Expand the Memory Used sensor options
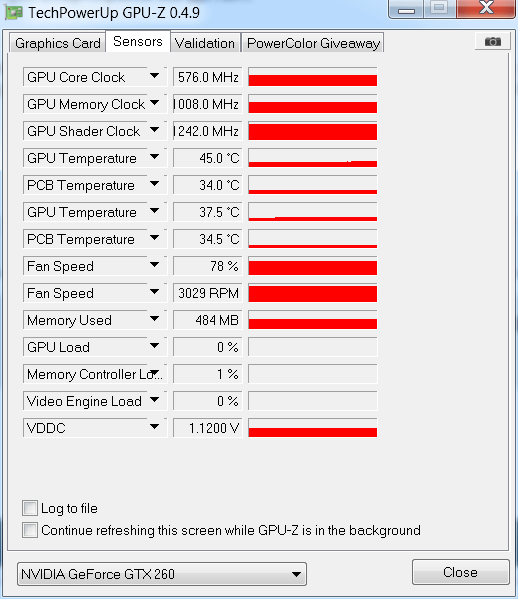This screenshot has width=518, height=599. [x=155, y=319]
